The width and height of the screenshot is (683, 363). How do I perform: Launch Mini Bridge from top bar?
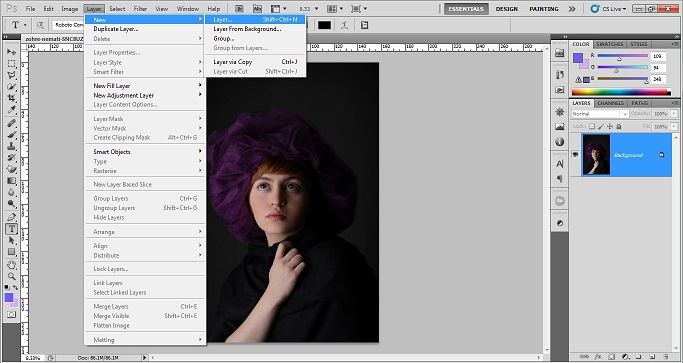click(x=257, y=8)
